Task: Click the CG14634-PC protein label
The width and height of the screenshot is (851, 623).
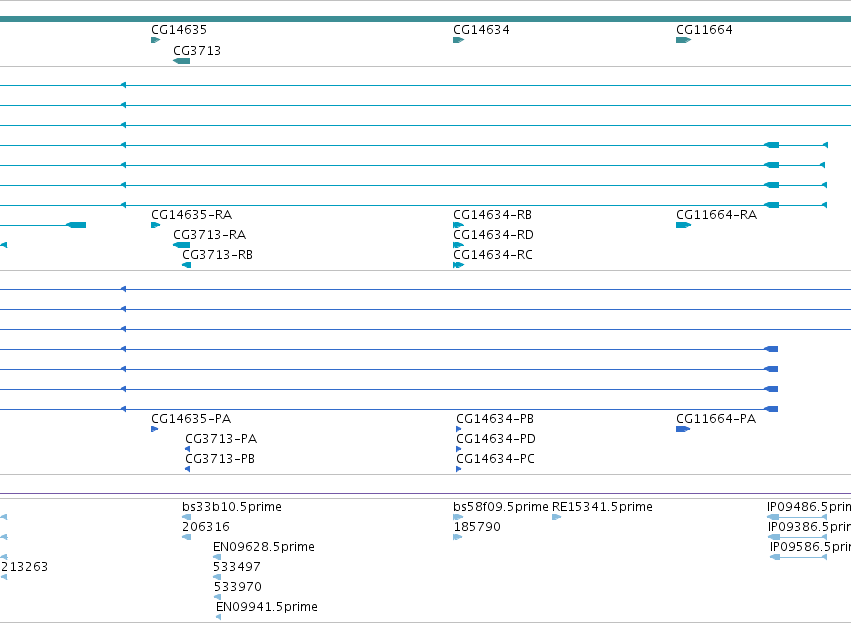Action: (x=496, y=459)
